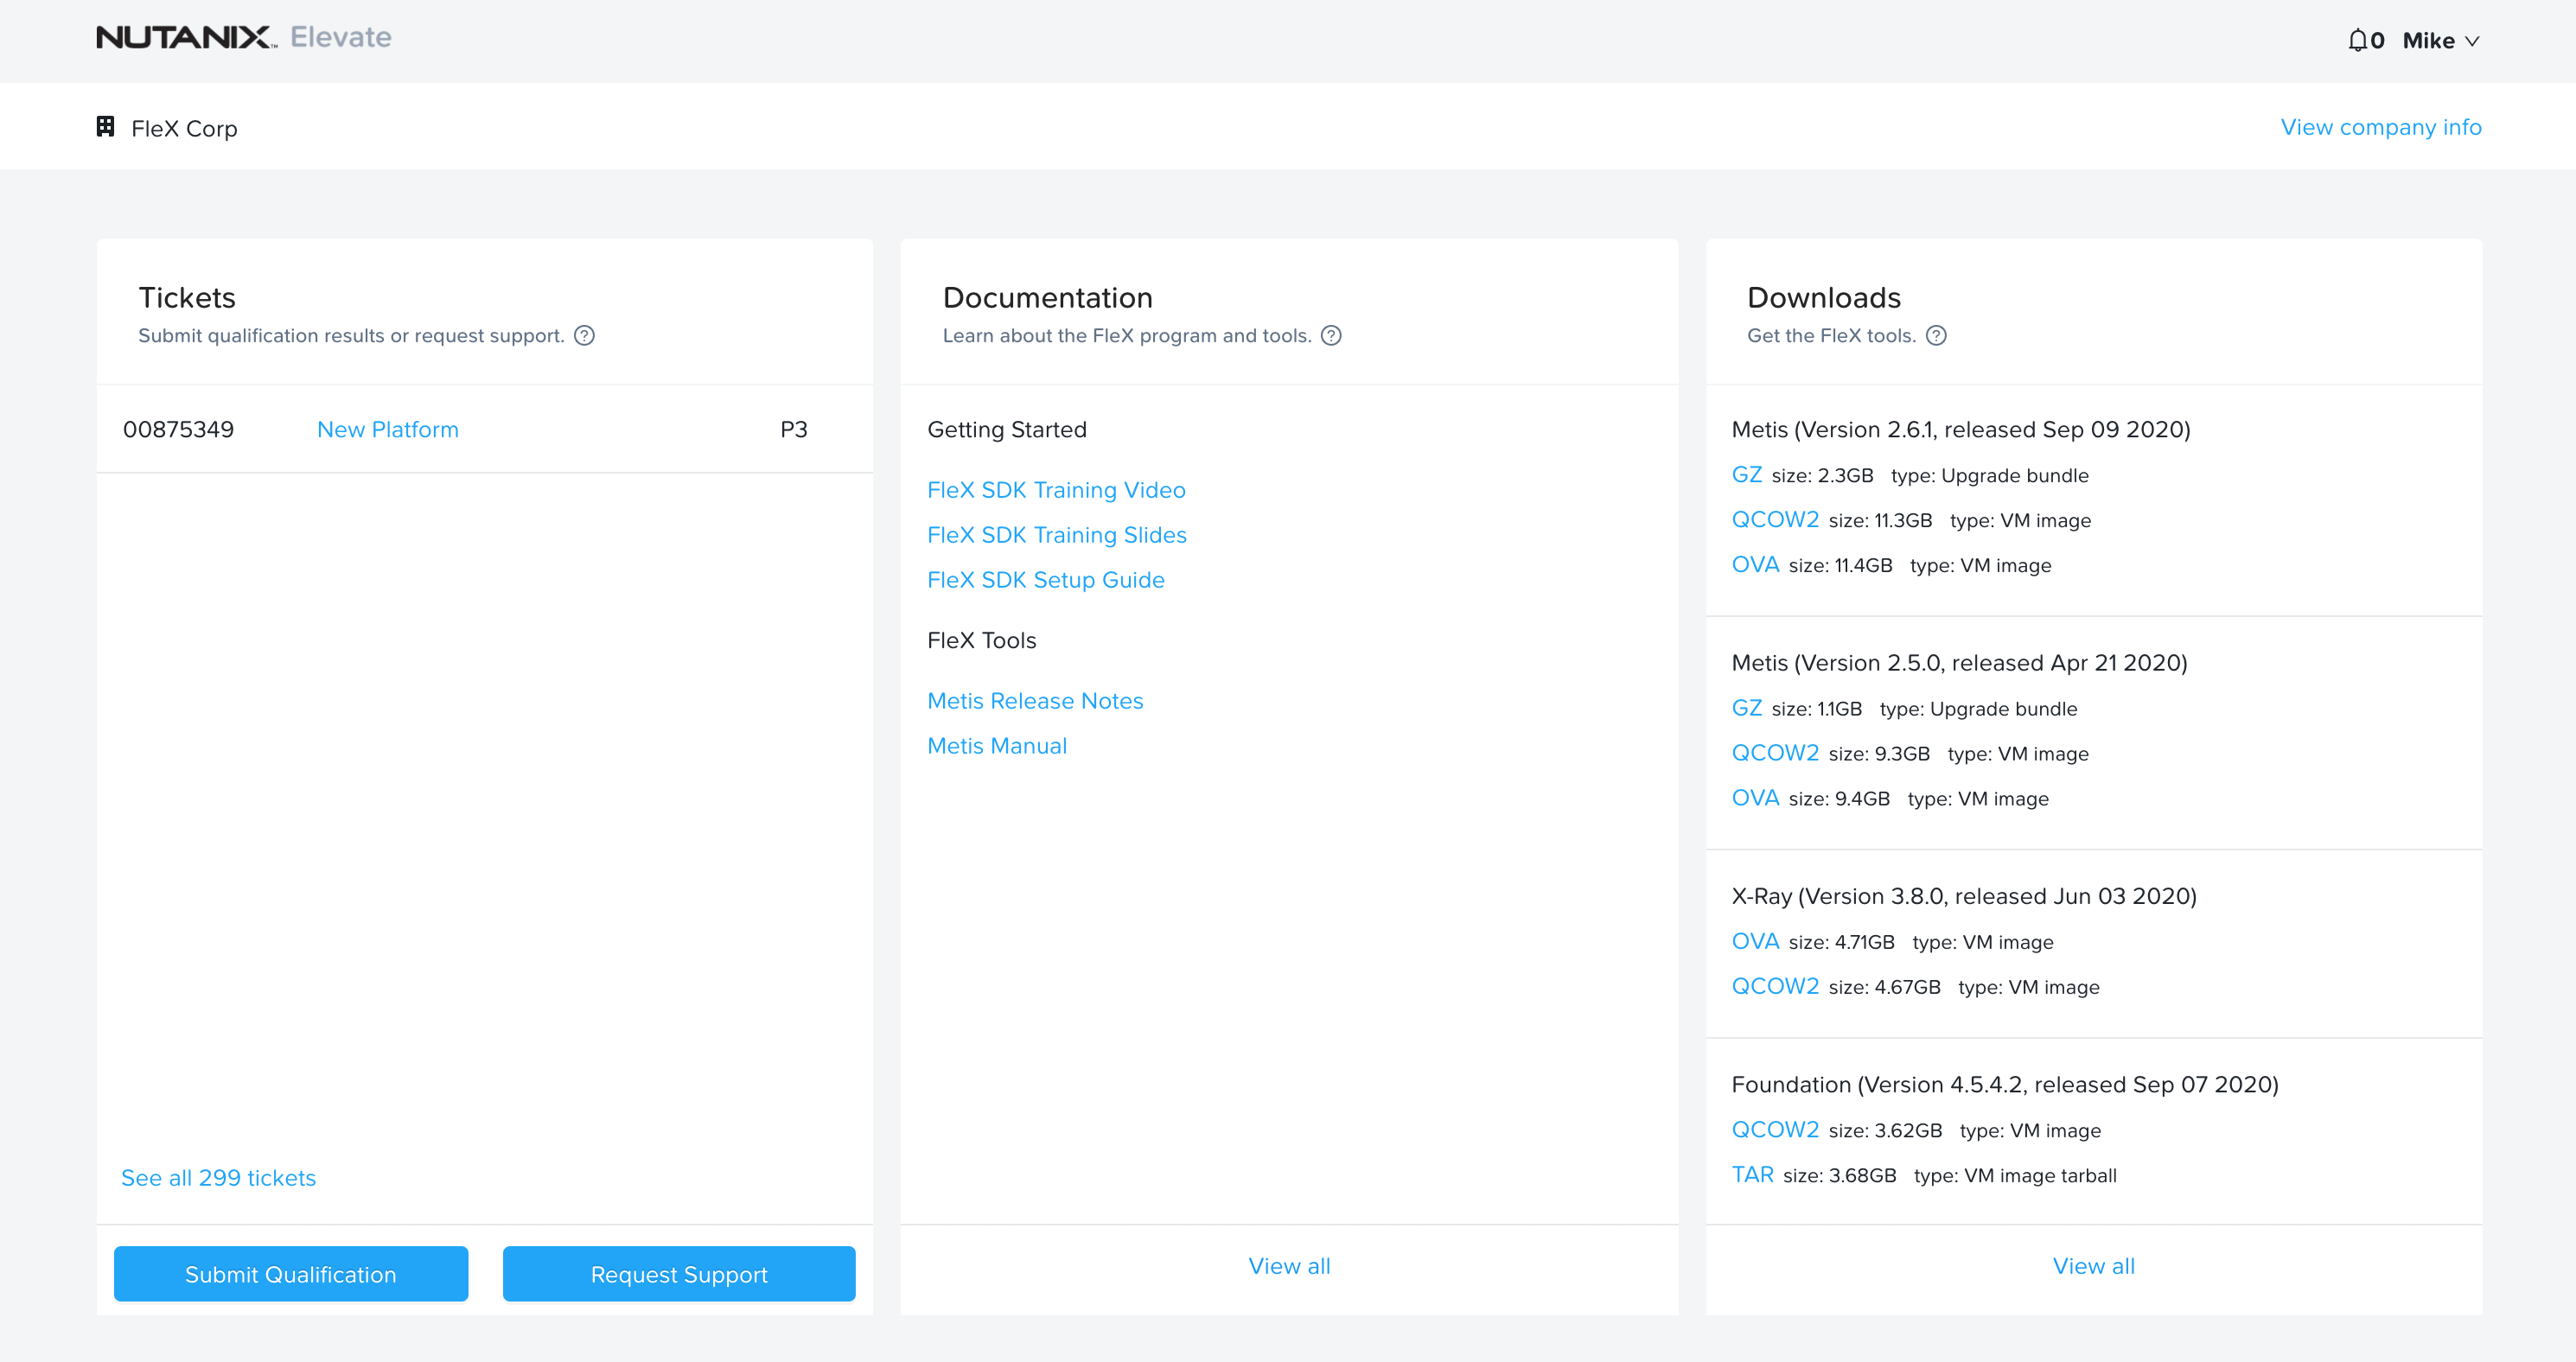Image resolution: width=2576 pixels, height=1362 pixels.
Task: Open Metis Release Notes
Action: pos(1034,701)
